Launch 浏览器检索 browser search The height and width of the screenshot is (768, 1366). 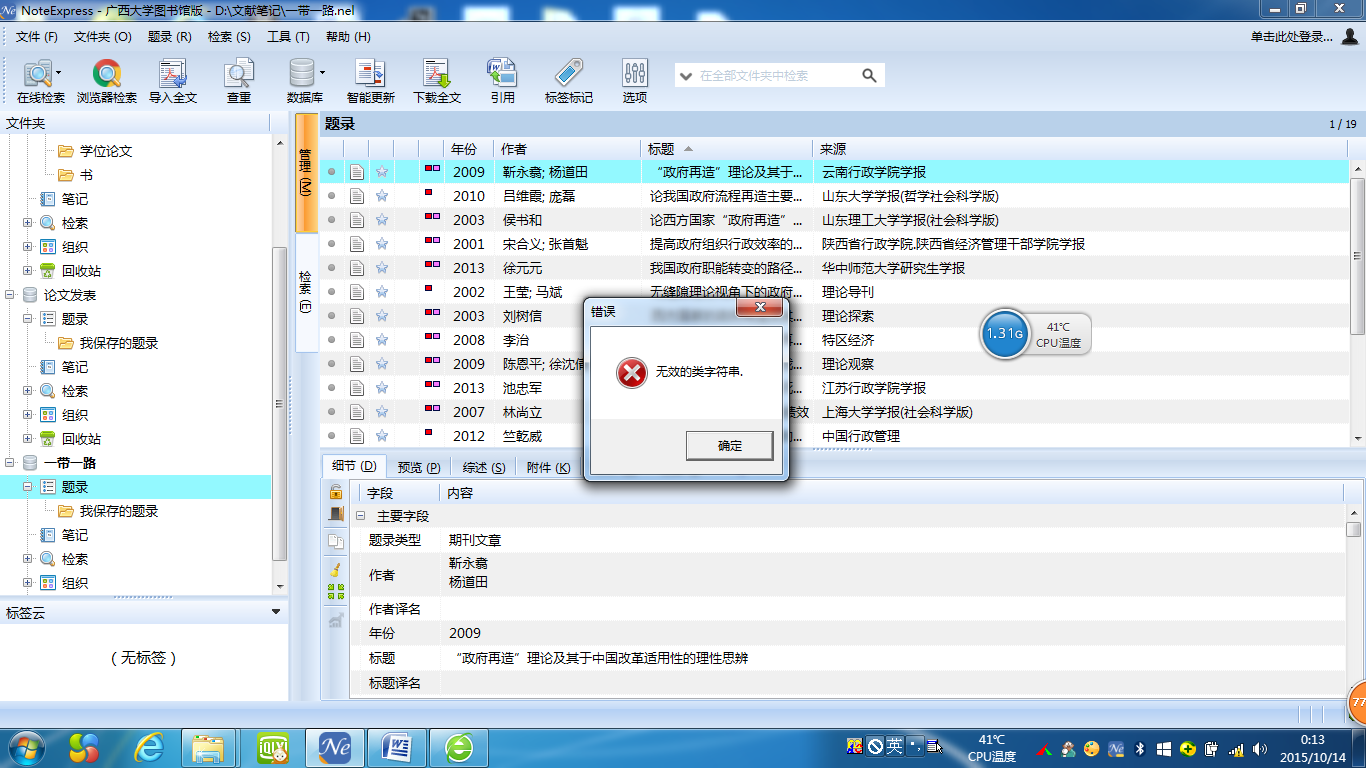[107, 82]
